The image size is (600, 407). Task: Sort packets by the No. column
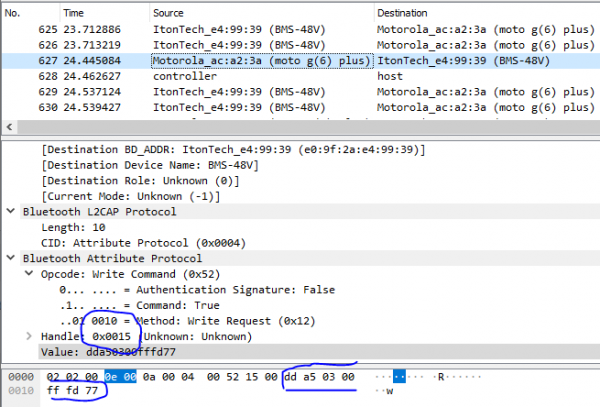[x=31, y=13]
